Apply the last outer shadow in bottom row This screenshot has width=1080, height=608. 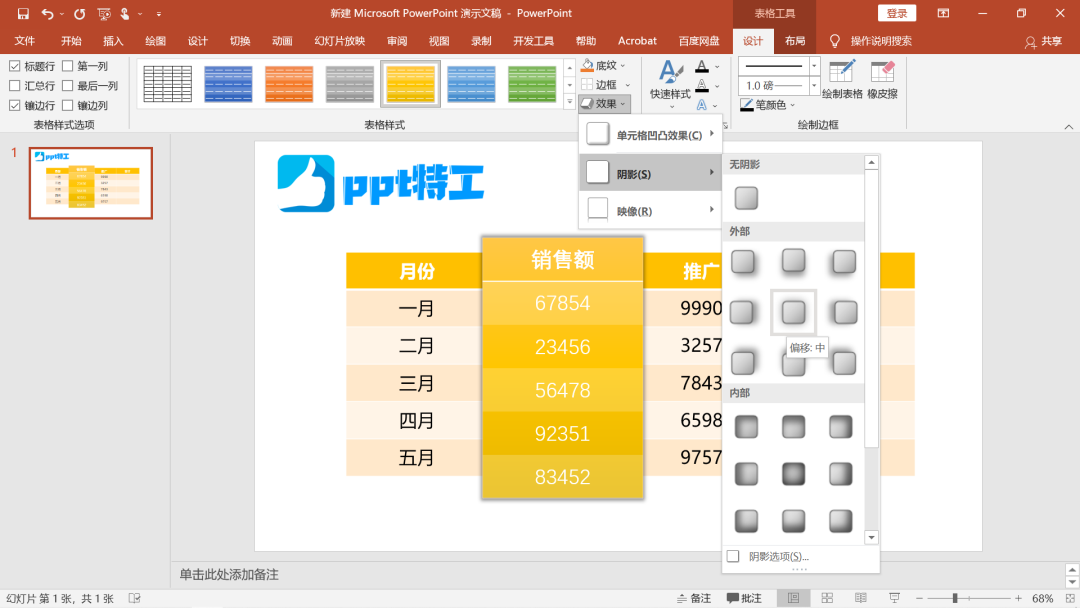click(844, 362)
